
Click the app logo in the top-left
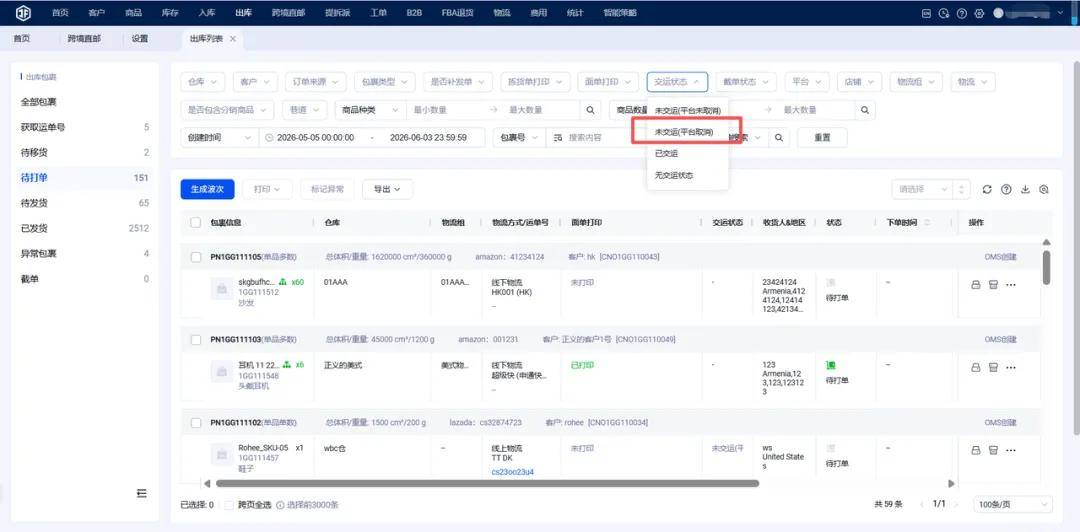tap(23, 12)
